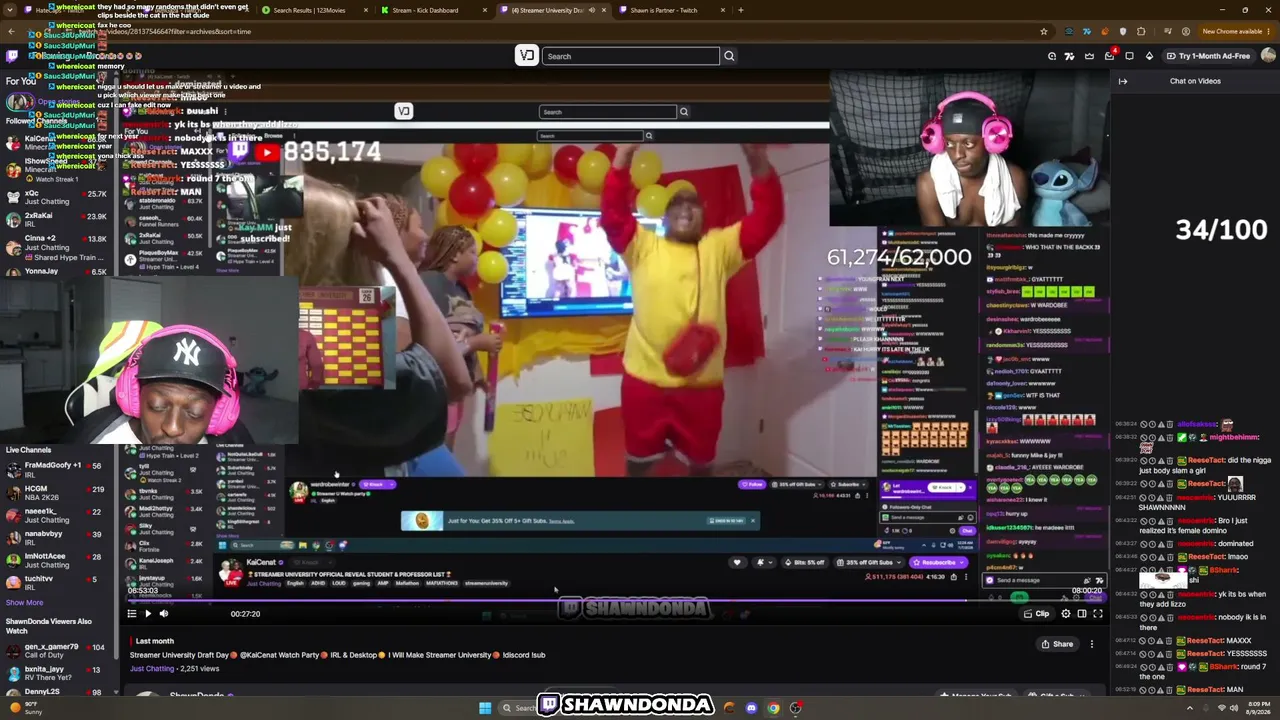
Task: Play the paused VOD
Action: pos(147,614)
